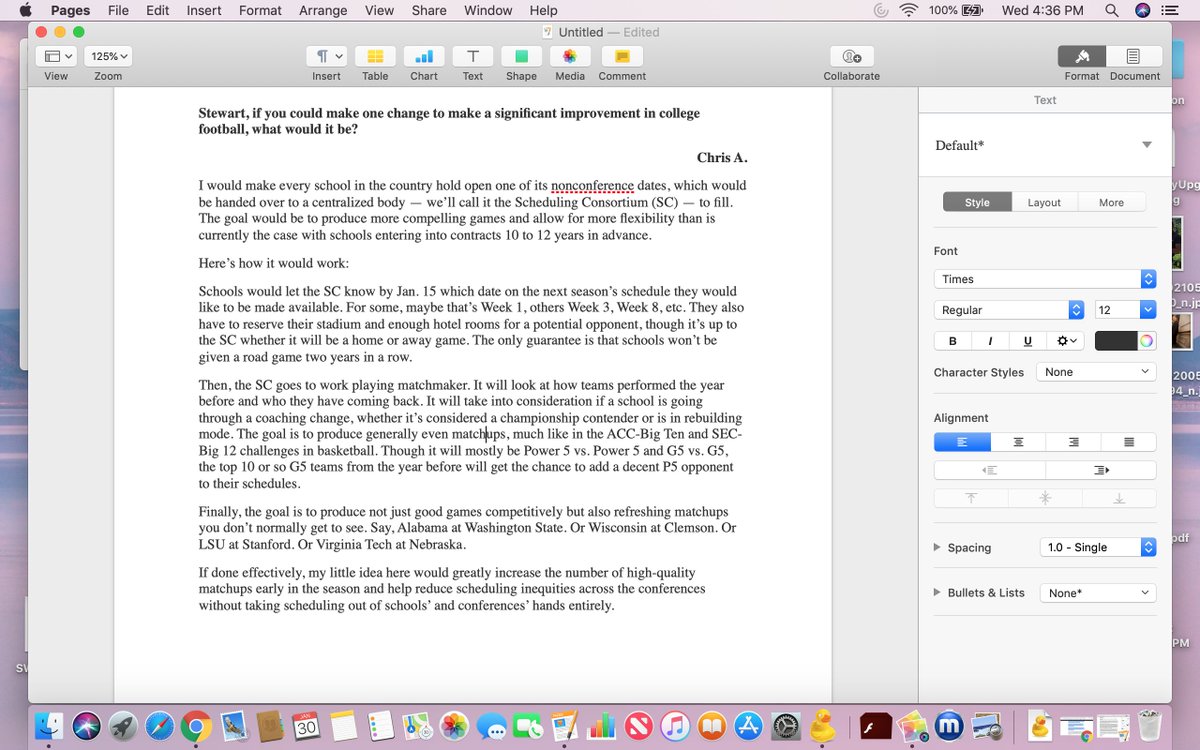Click the Collaborate toolbar icon
The height and width of the screenshot is (750, 1200).
point(852,57)
